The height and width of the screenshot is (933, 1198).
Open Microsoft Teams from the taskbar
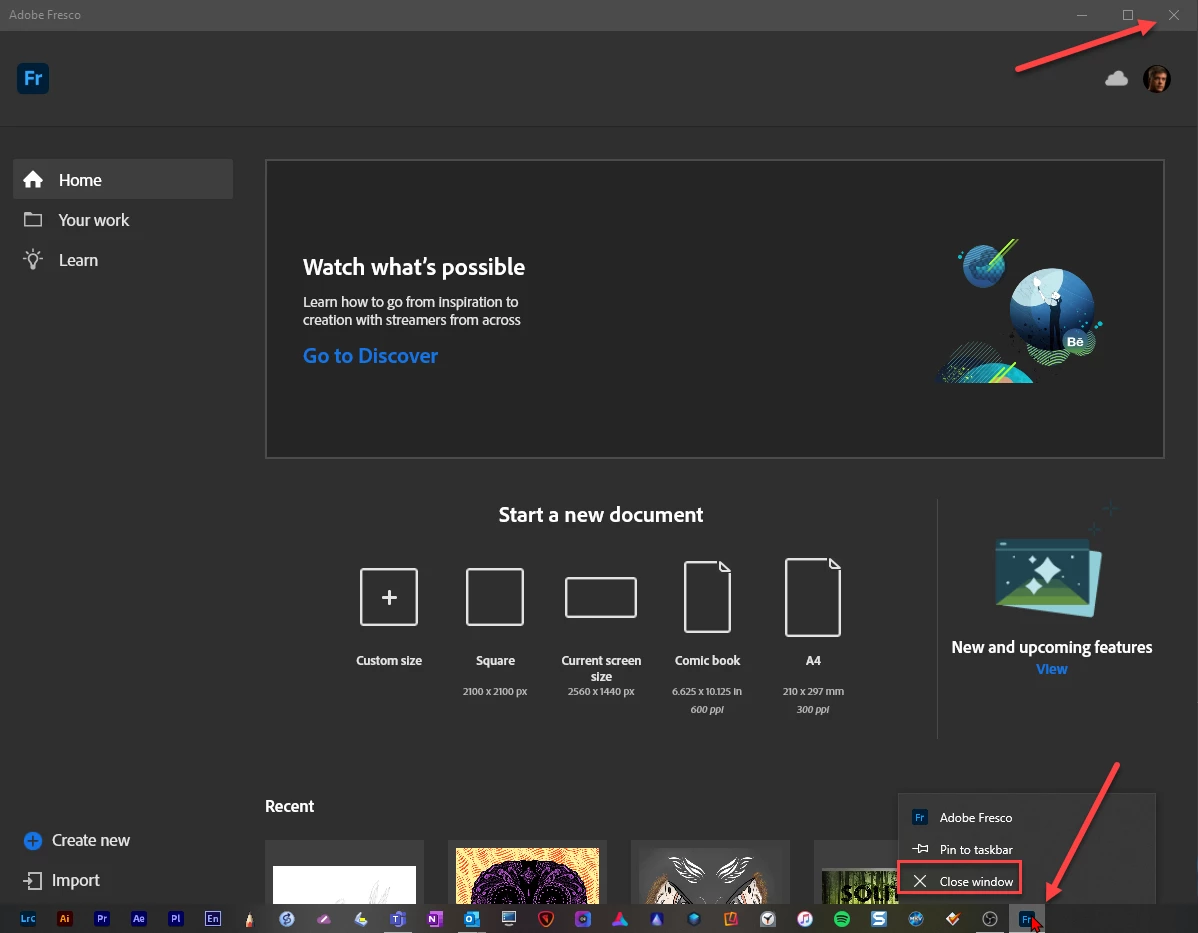pyautogui.click(x=398, y=919)
